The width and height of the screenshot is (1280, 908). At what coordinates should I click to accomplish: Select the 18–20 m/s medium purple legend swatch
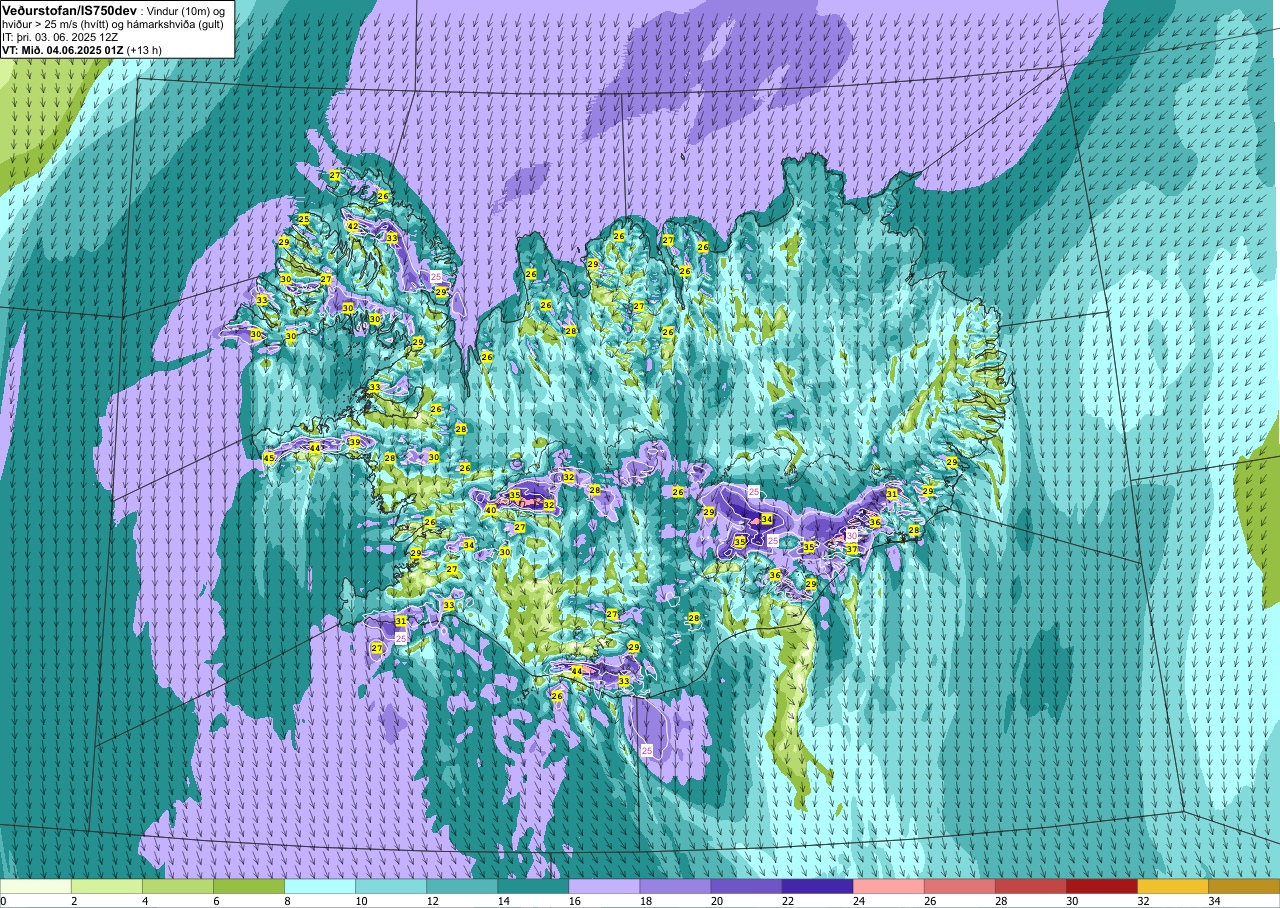click(675, 886)
